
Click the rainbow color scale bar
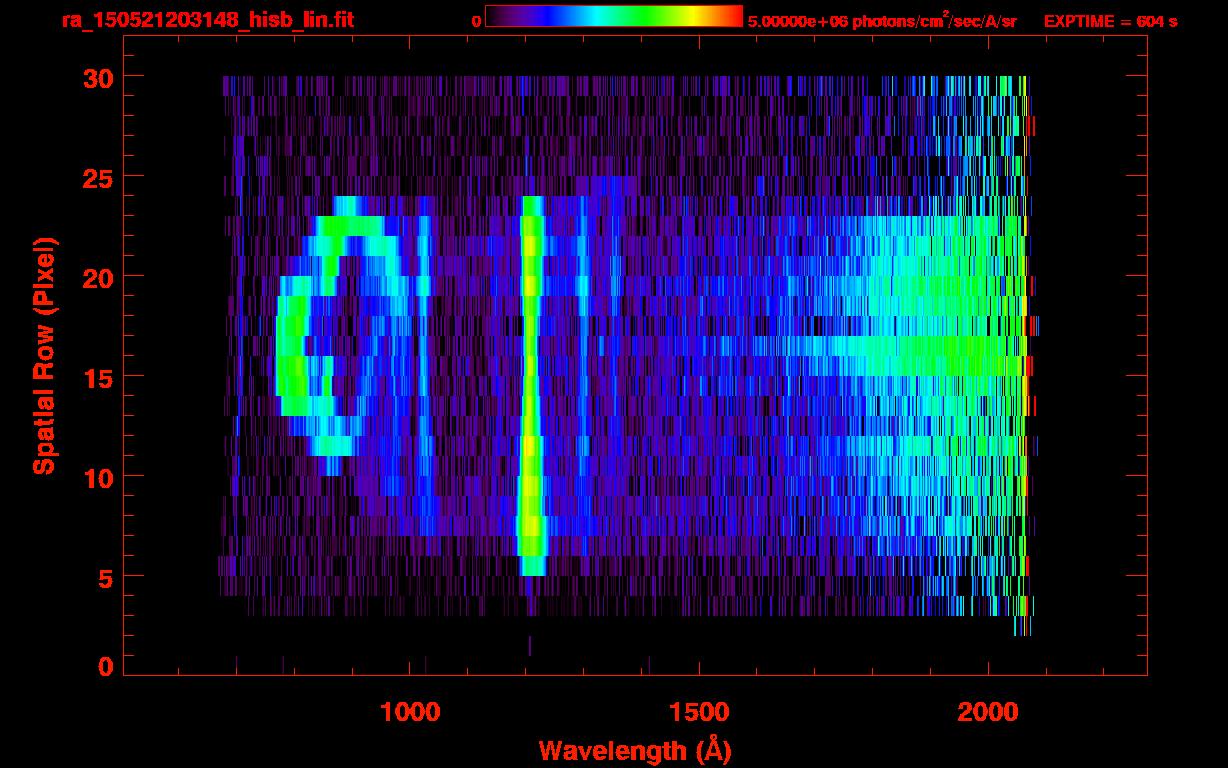[613, 17]
